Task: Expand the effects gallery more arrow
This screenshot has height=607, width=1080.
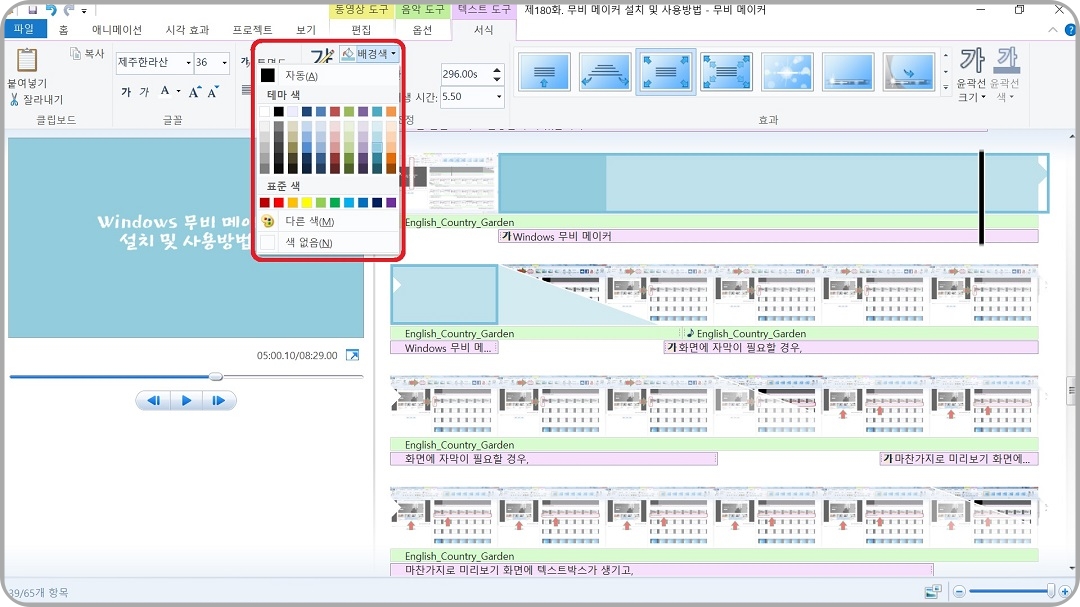Action: pyautogui.click(x=945, y=88)
